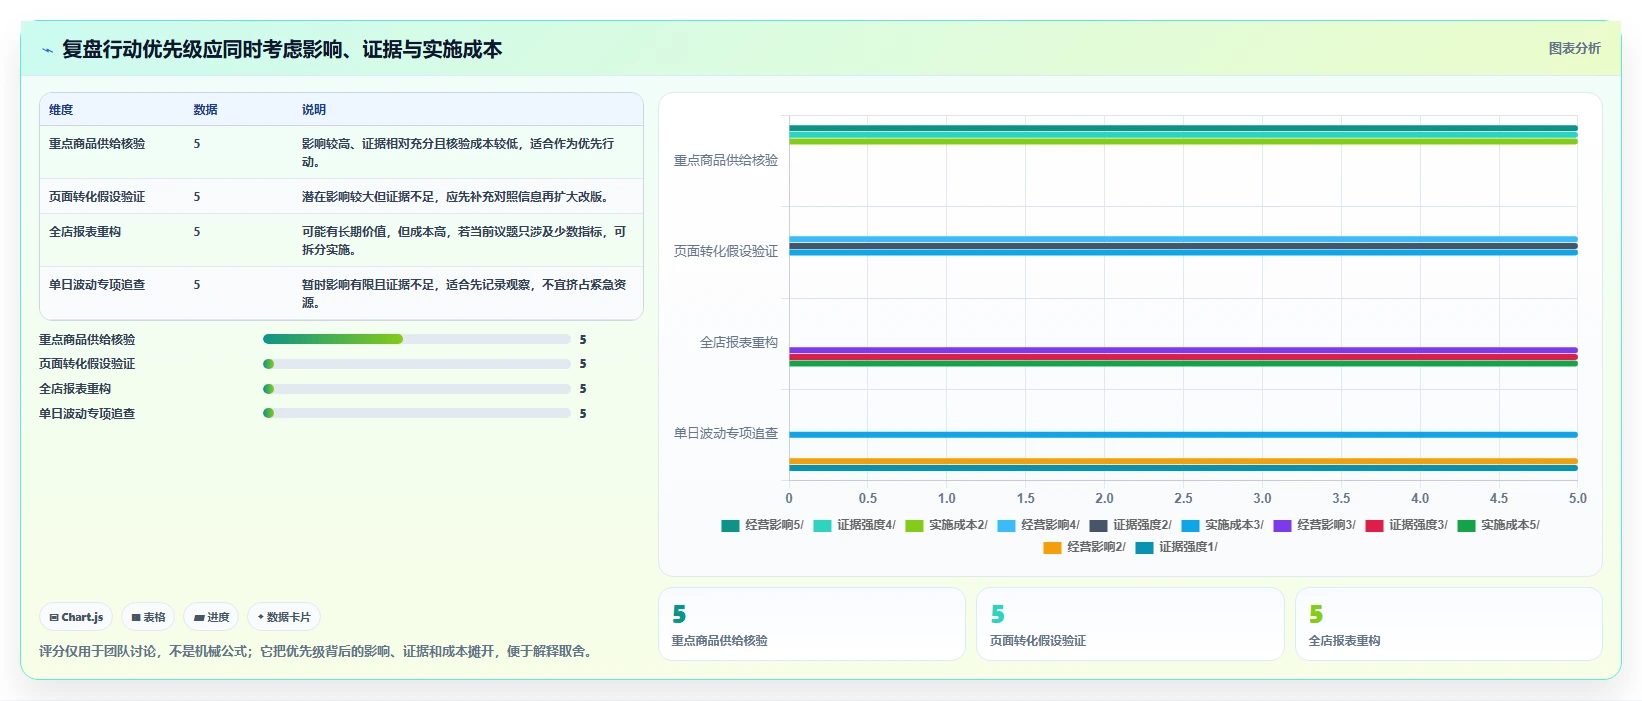This screenshot has height=701, width=1642.
Task: Click the 表格 tag chip
Action: (x=148, y=617)
